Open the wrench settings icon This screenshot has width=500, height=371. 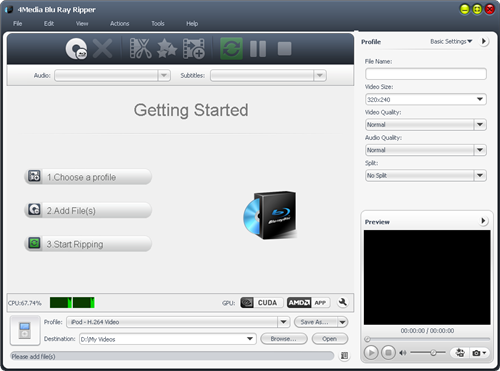coord(342,302)
